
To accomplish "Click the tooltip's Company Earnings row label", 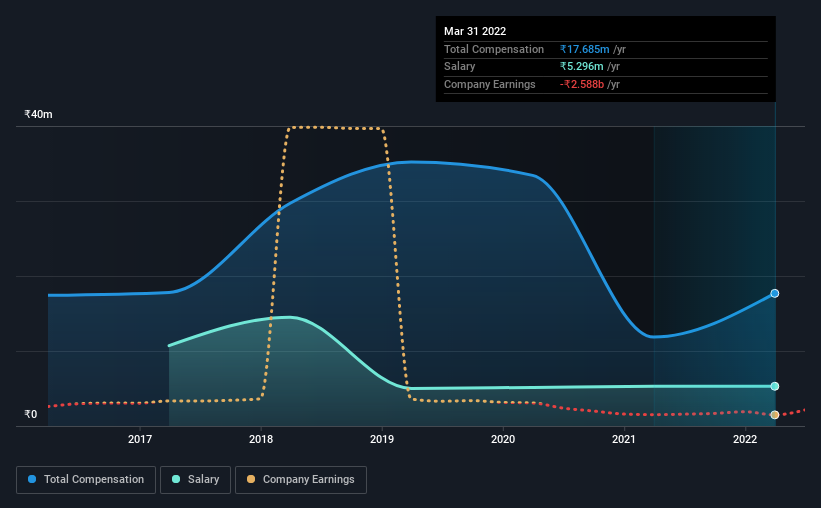I will tap(490, 84).
